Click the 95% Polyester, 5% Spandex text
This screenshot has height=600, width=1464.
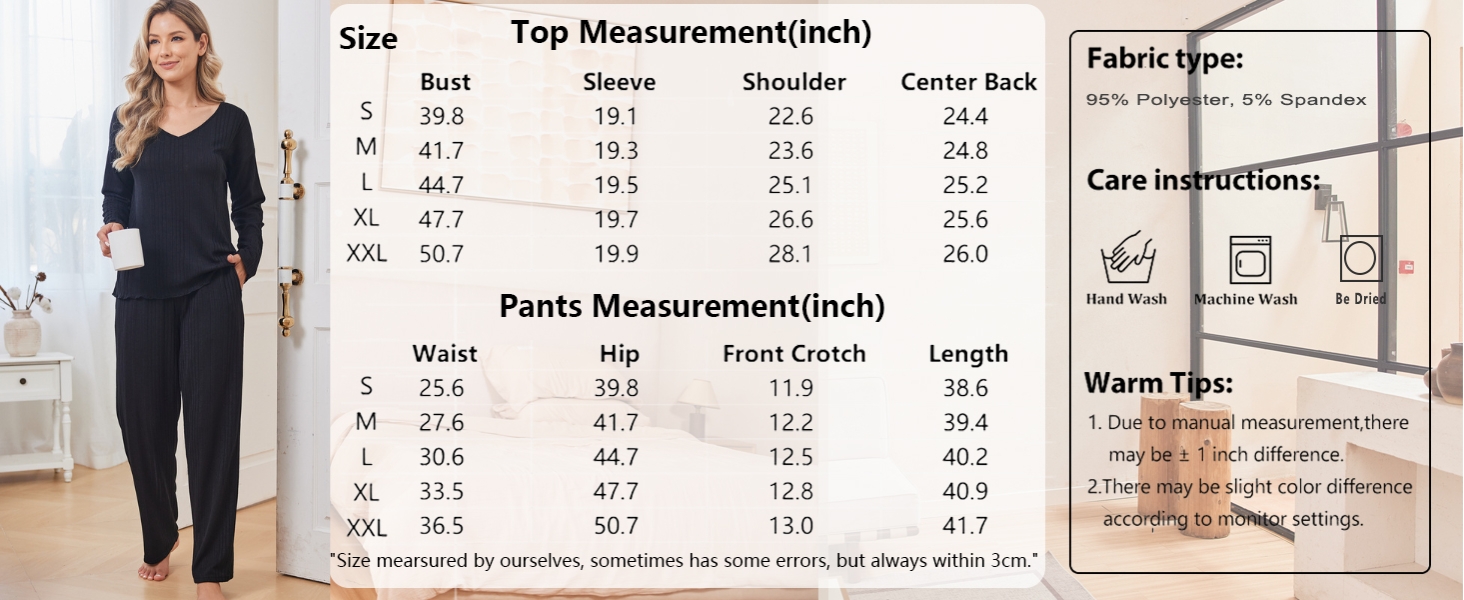click(x=1226, y=100)
